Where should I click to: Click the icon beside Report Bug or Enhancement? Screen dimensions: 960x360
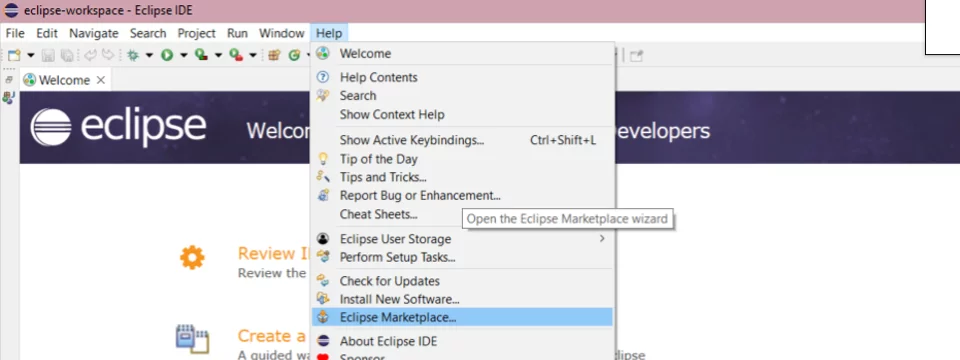click(323, 195)
